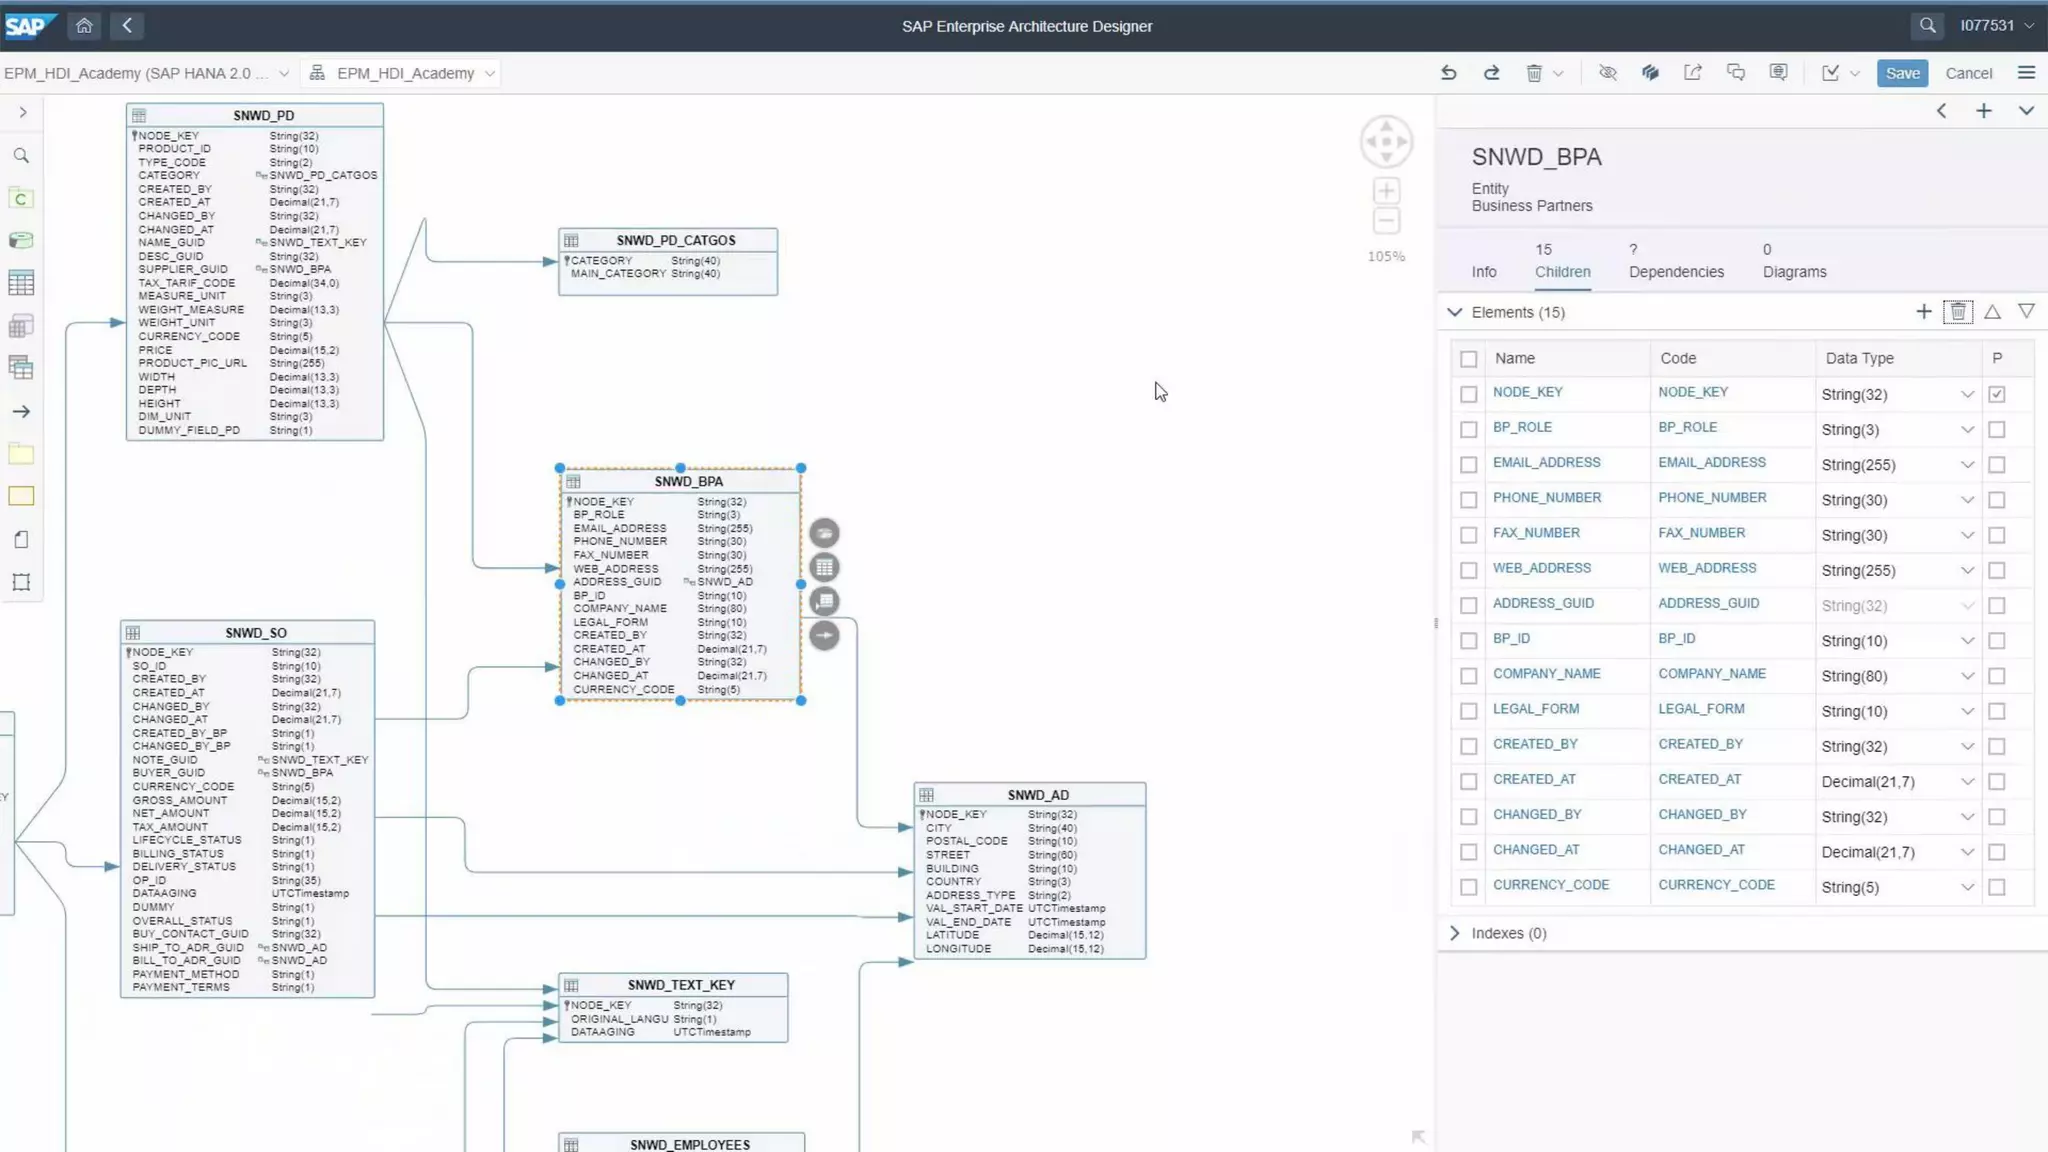
Task: Click the home icon in header
Action: click(84, 25)
